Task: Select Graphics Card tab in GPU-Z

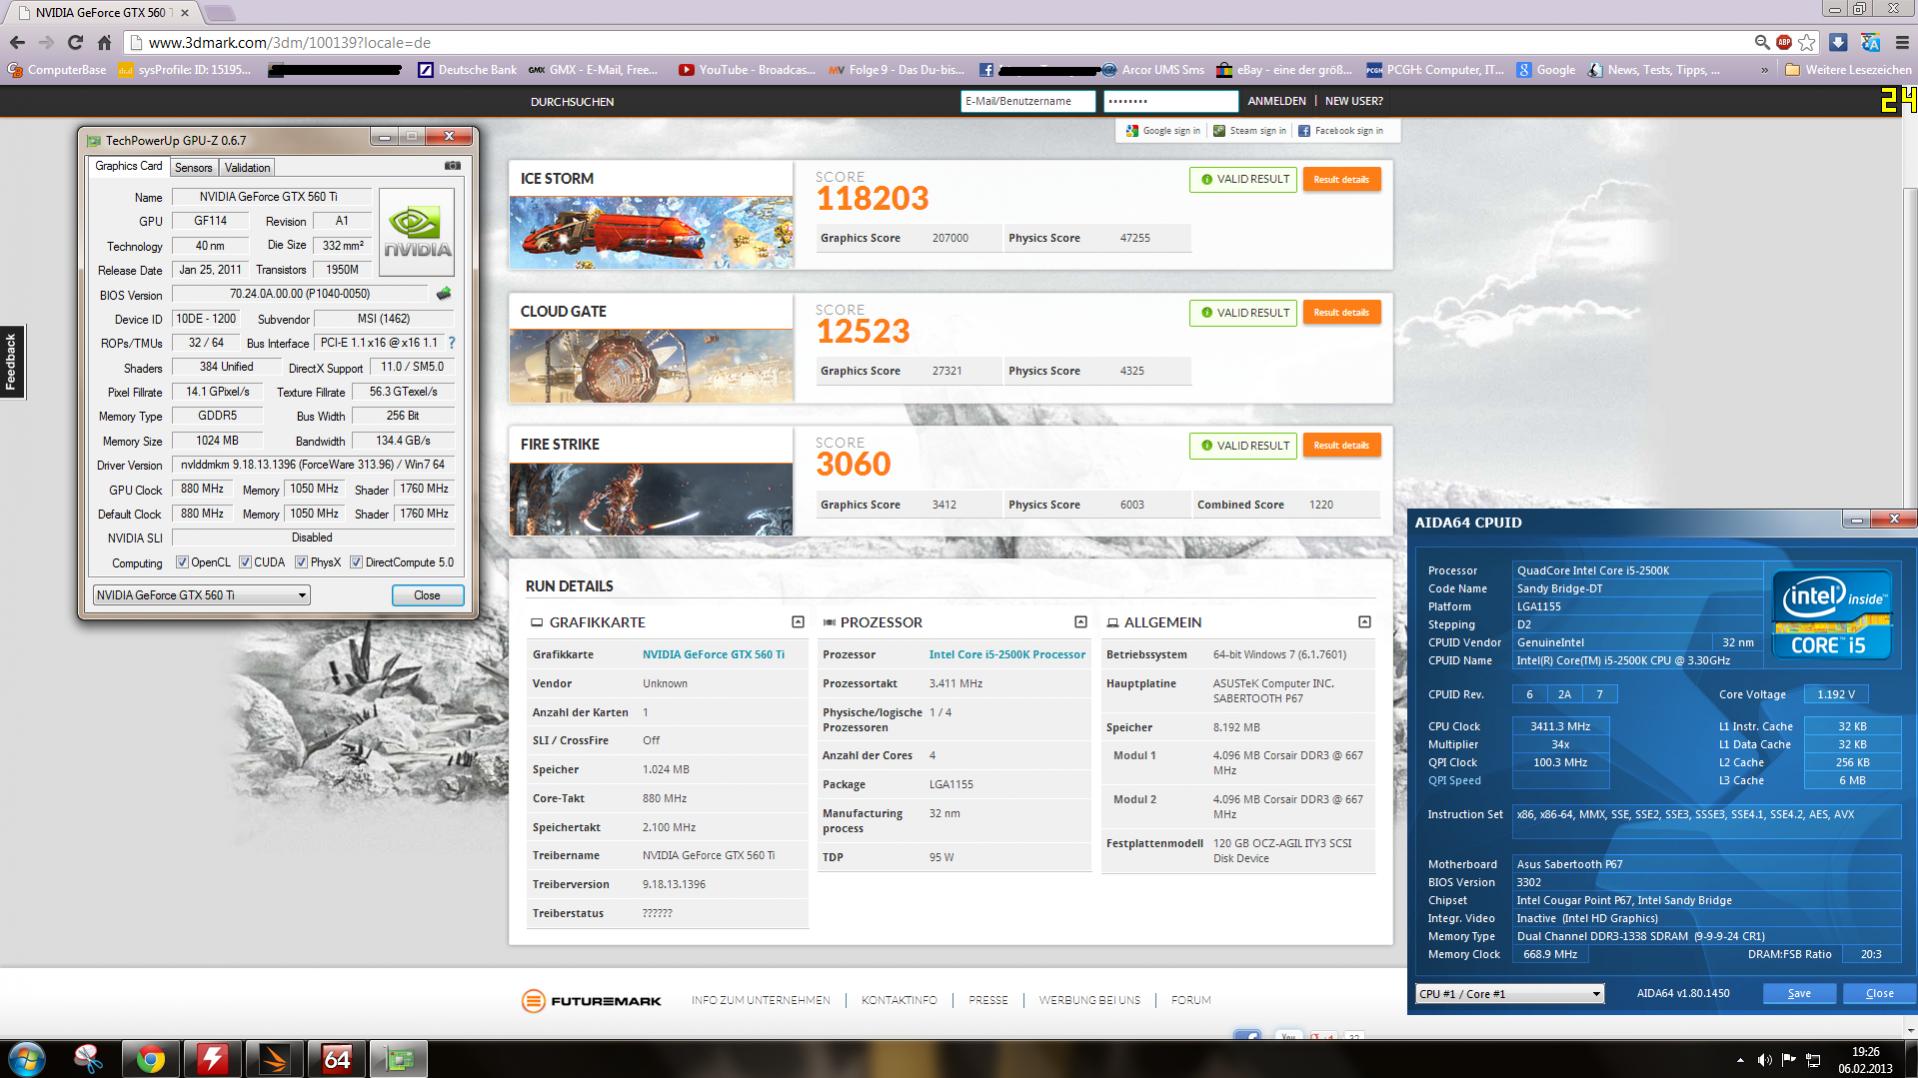Action: click(129, 166)
